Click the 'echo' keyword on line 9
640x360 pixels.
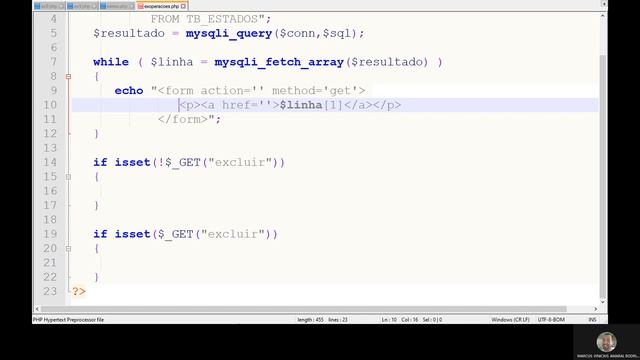[129, 91]
